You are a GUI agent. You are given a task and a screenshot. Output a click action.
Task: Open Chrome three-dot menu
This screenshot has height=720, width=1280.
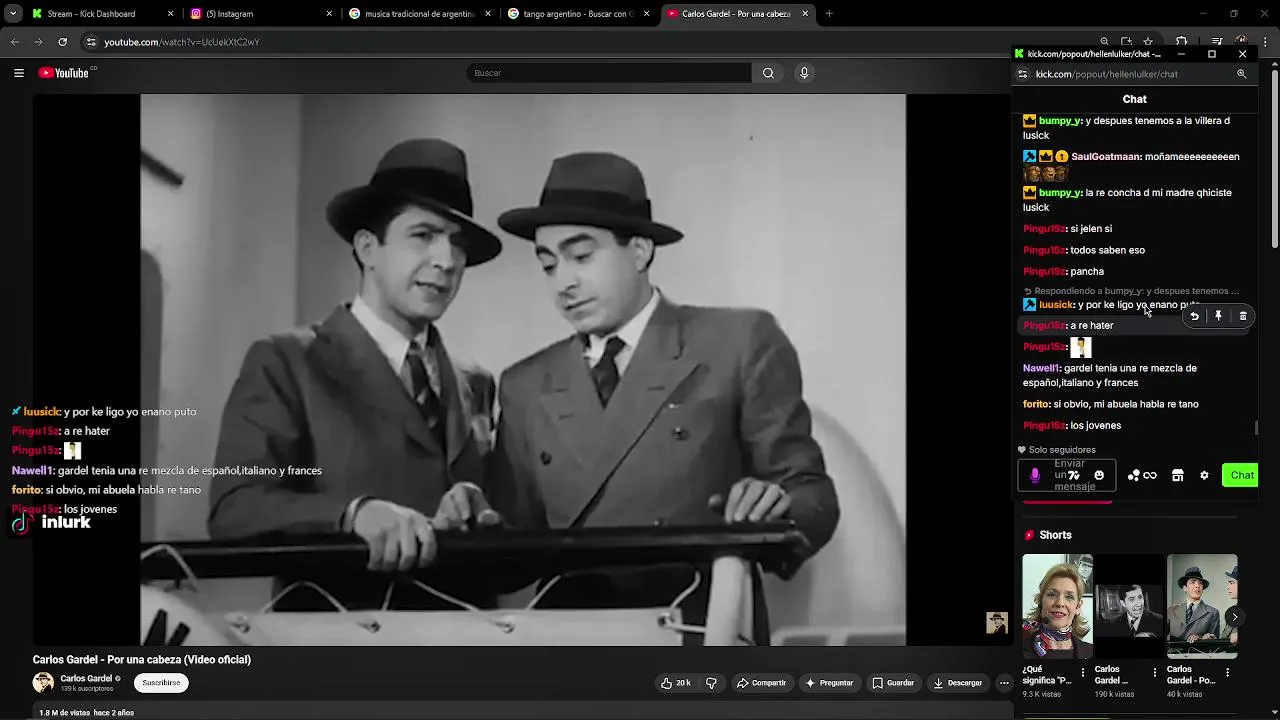(x=1265, y=42)
